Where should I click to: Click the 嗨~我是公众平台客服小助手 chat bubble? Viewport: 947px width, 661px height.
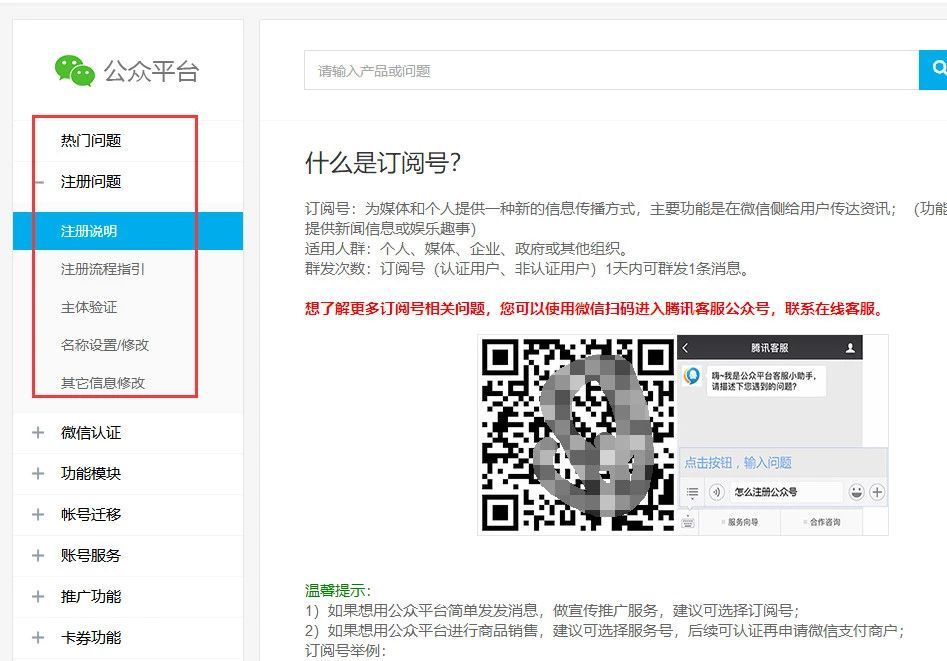766,381
